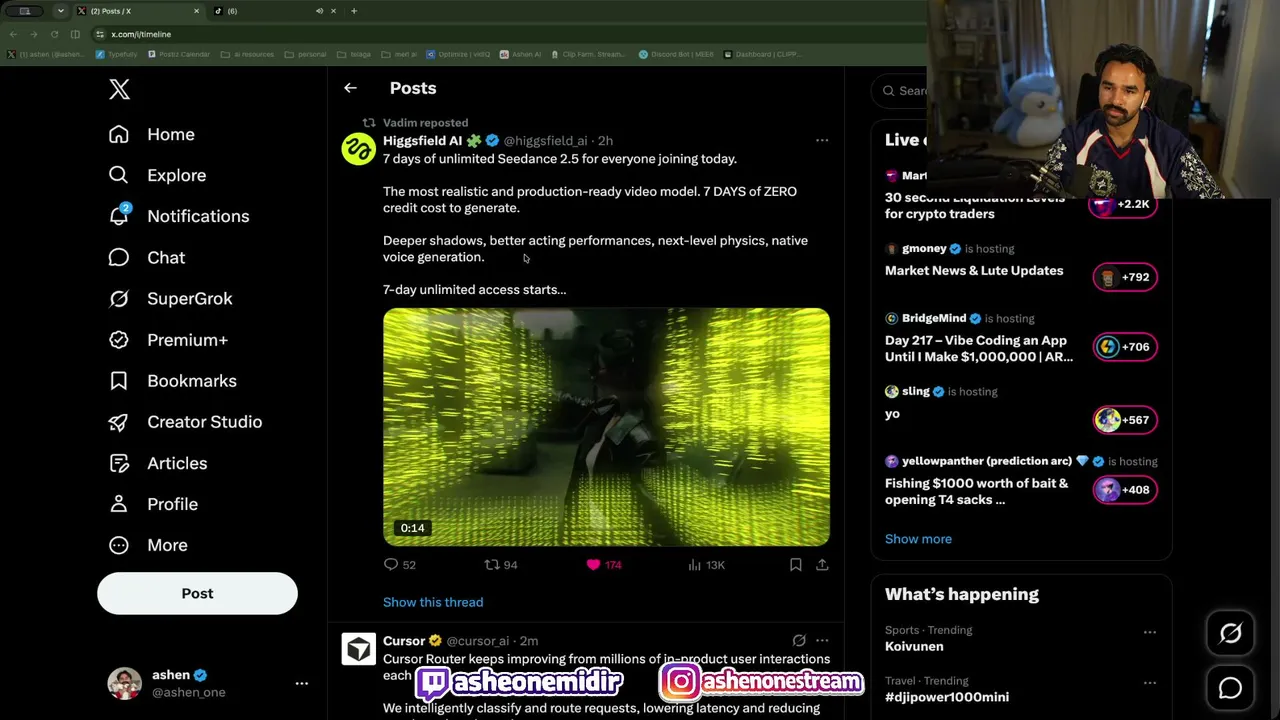The image size is (1280, 720).
Task: Open the ashen account avatar
Action: 124,683
